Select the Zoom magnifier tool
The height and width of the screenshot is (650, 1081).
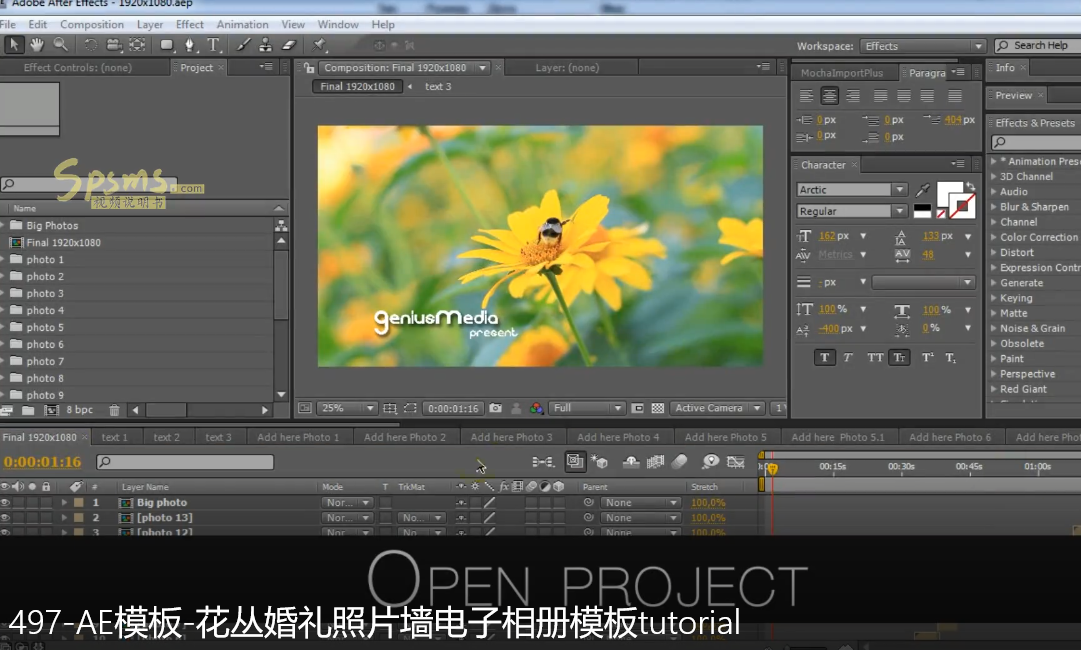pyautogui.click(x=61, y=45)
